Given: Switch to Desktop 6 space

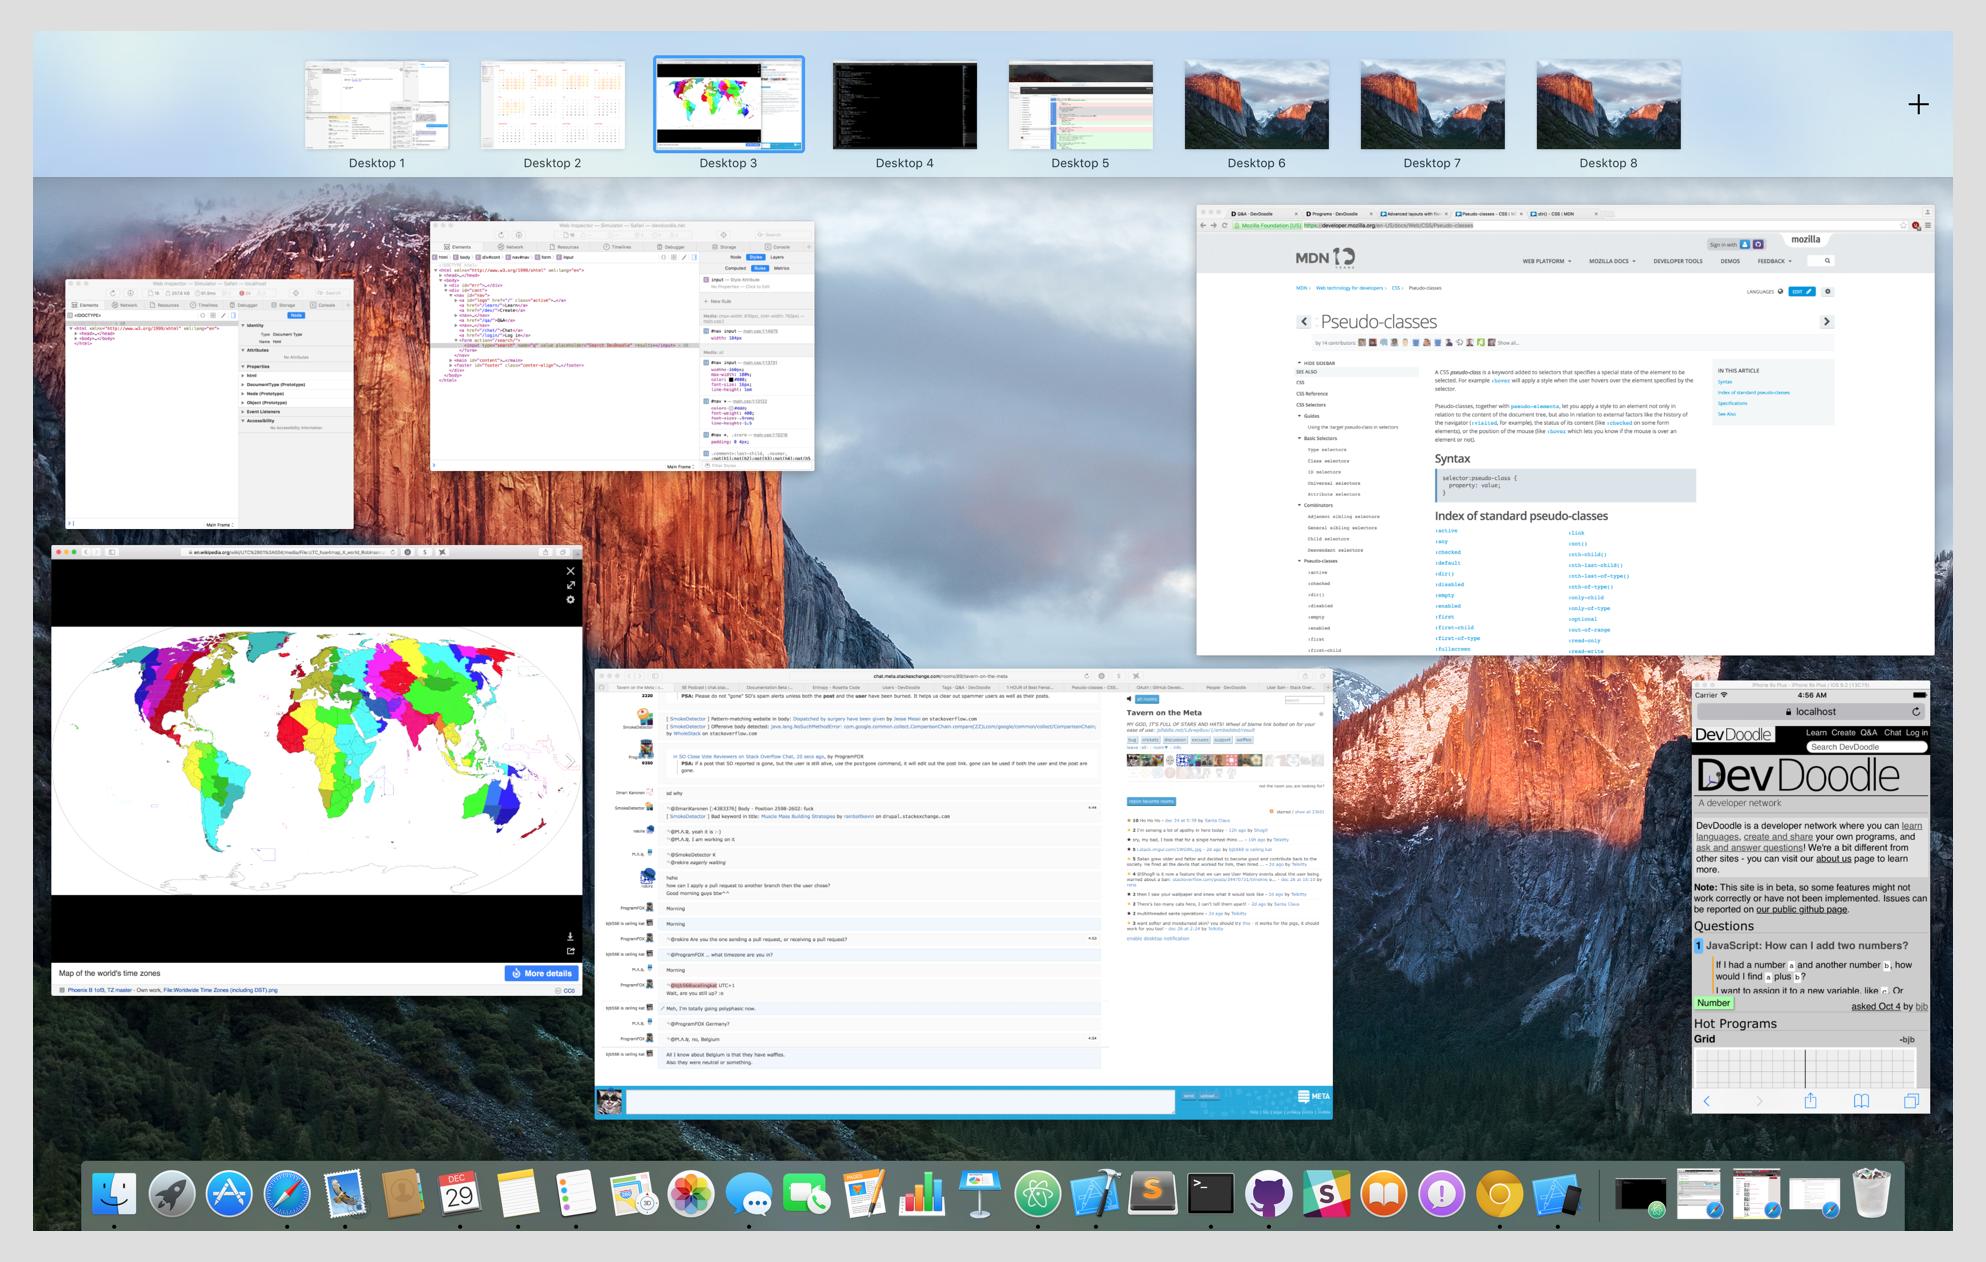Looking at the screenshot, I should pos(1257,105).
